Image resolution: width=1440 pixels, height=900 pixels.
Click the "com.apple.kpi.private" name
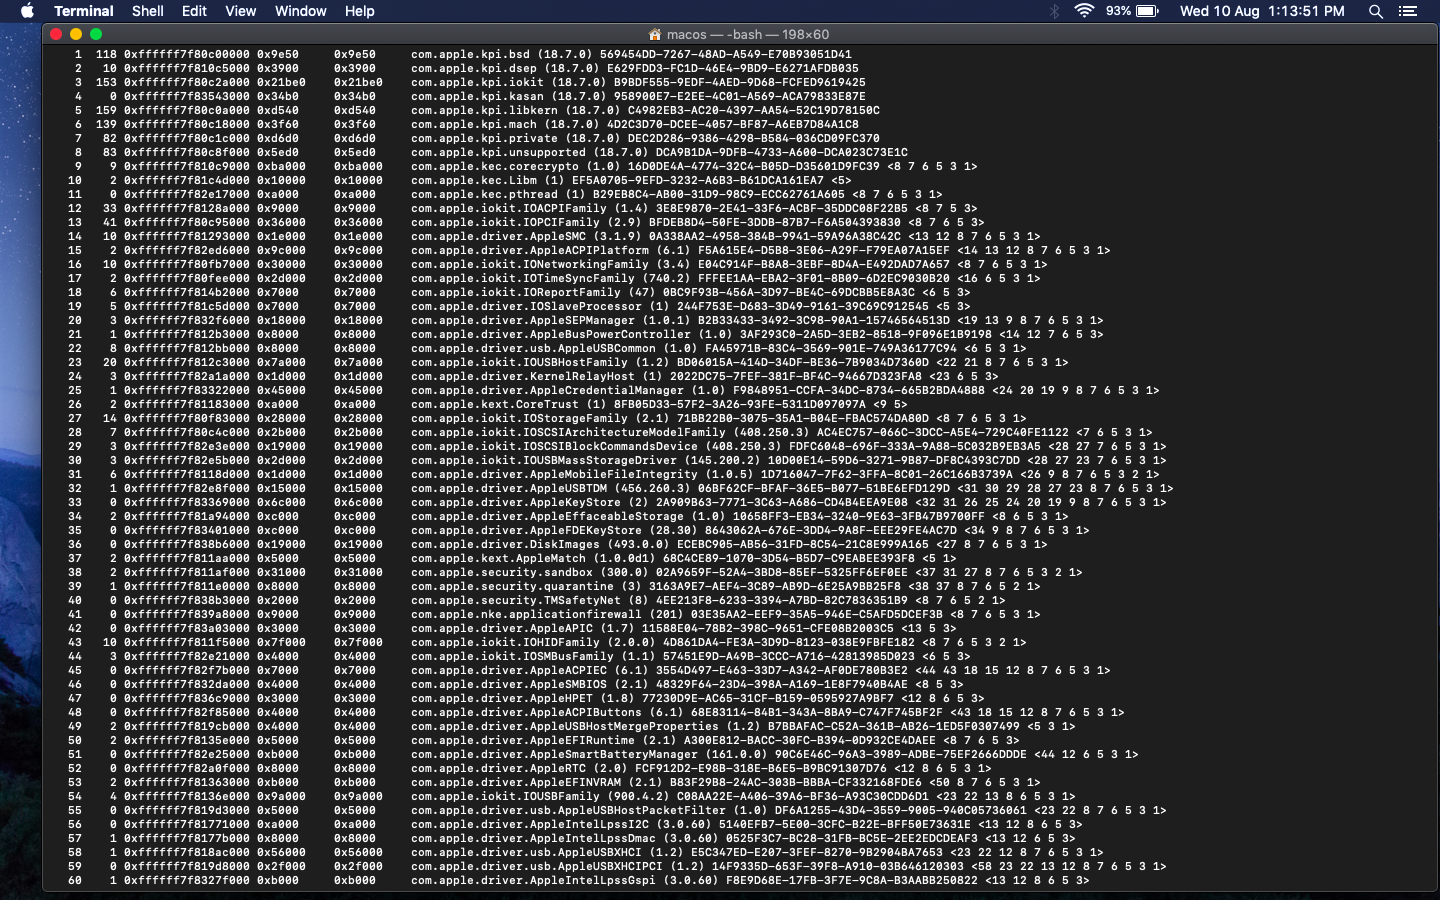(484, 139)
